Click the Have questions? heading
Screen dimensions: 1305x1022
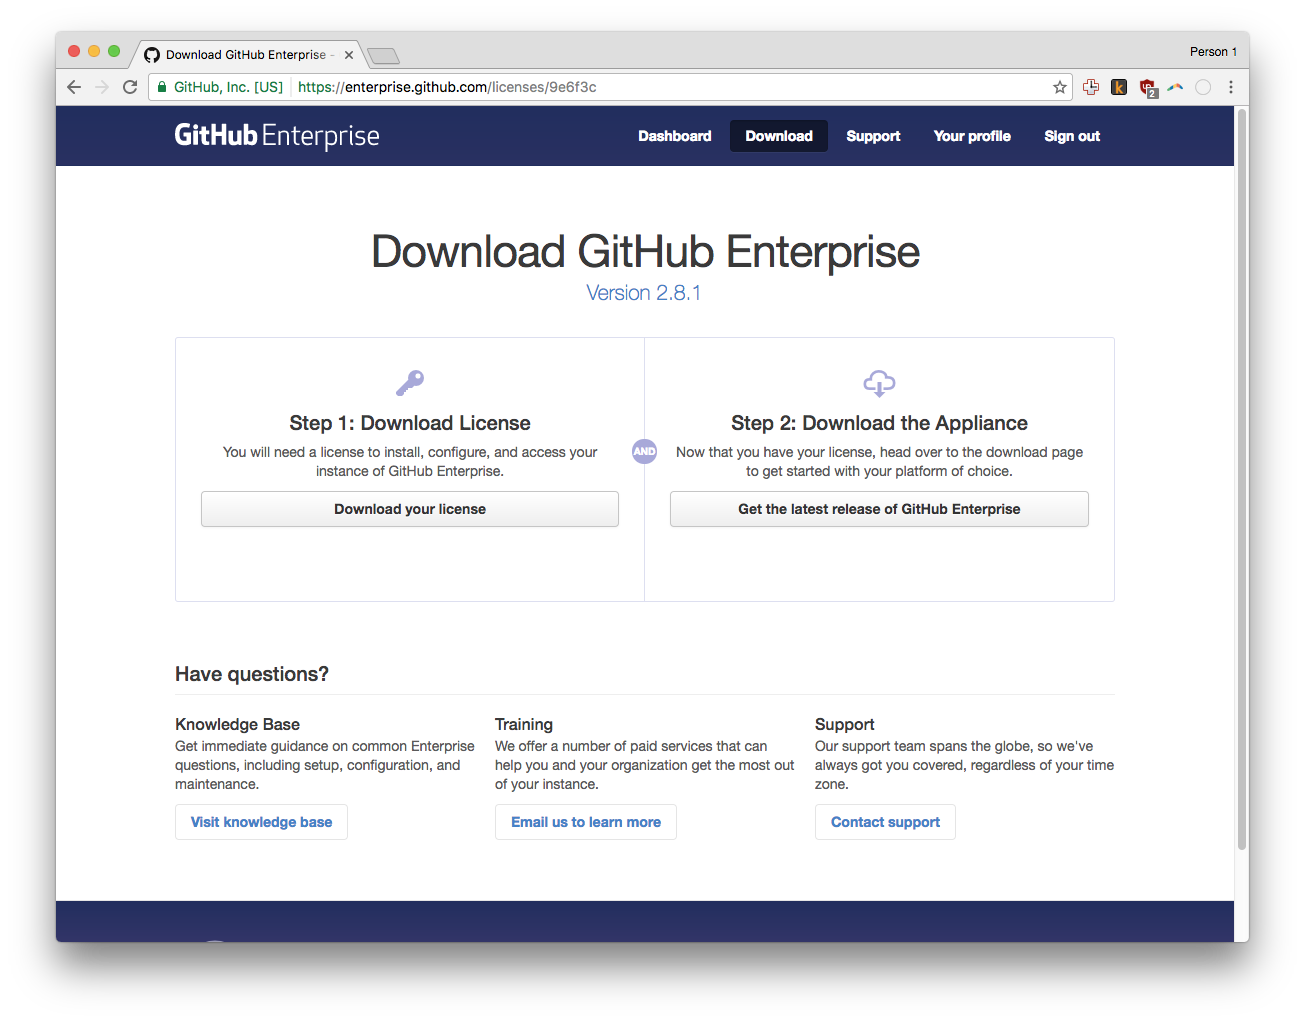point(252,674)
